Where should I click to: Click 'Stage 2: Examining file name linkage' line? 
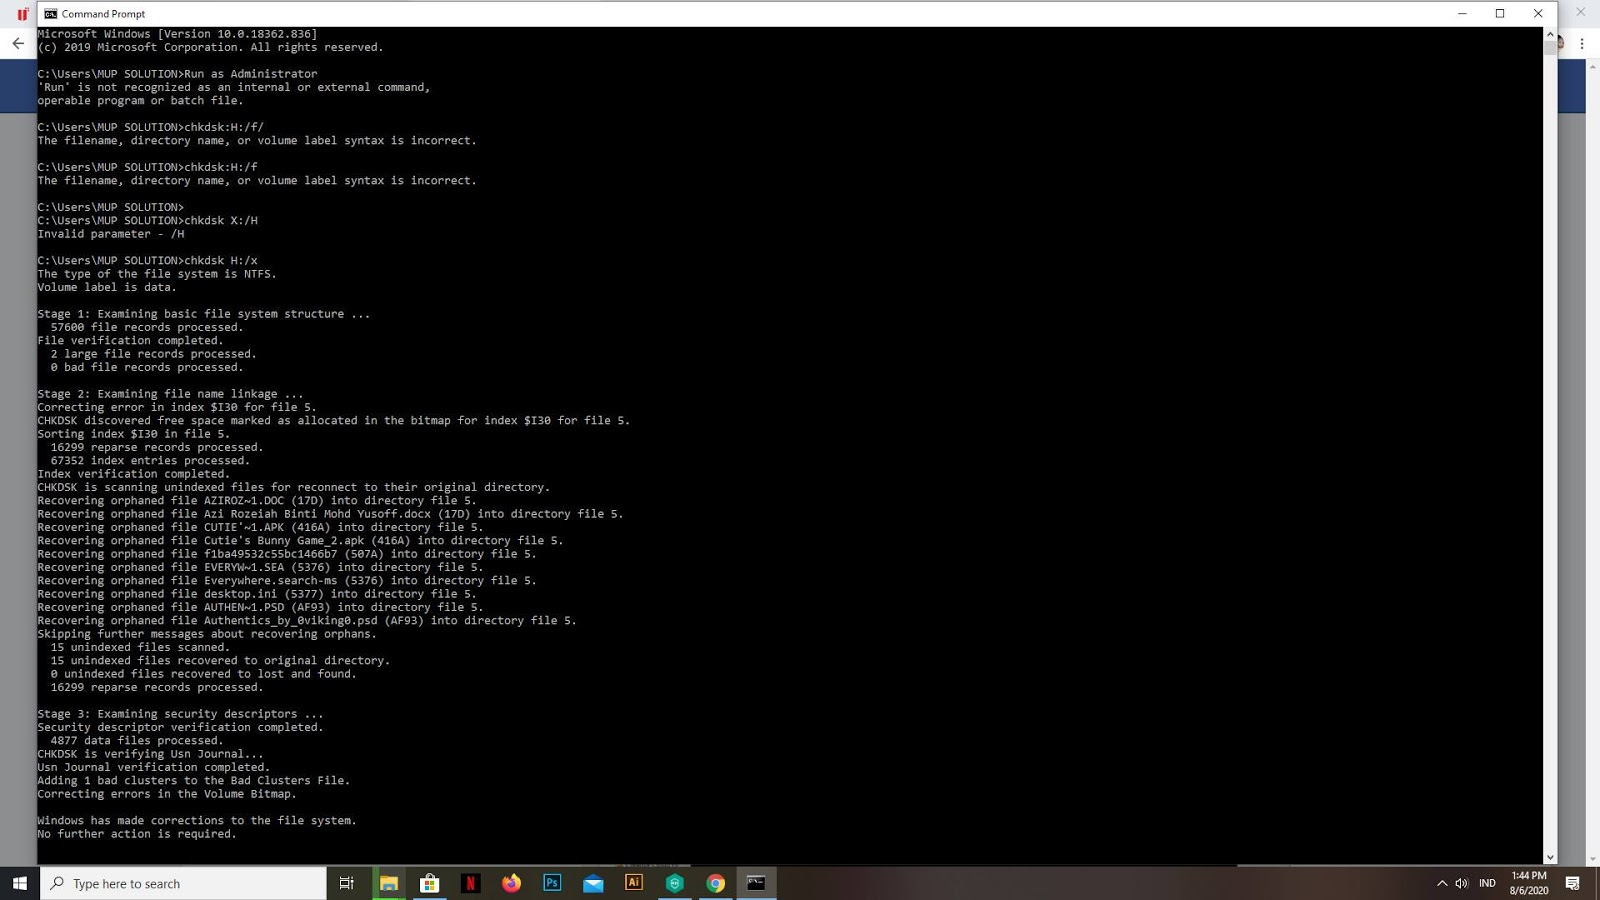170,394
